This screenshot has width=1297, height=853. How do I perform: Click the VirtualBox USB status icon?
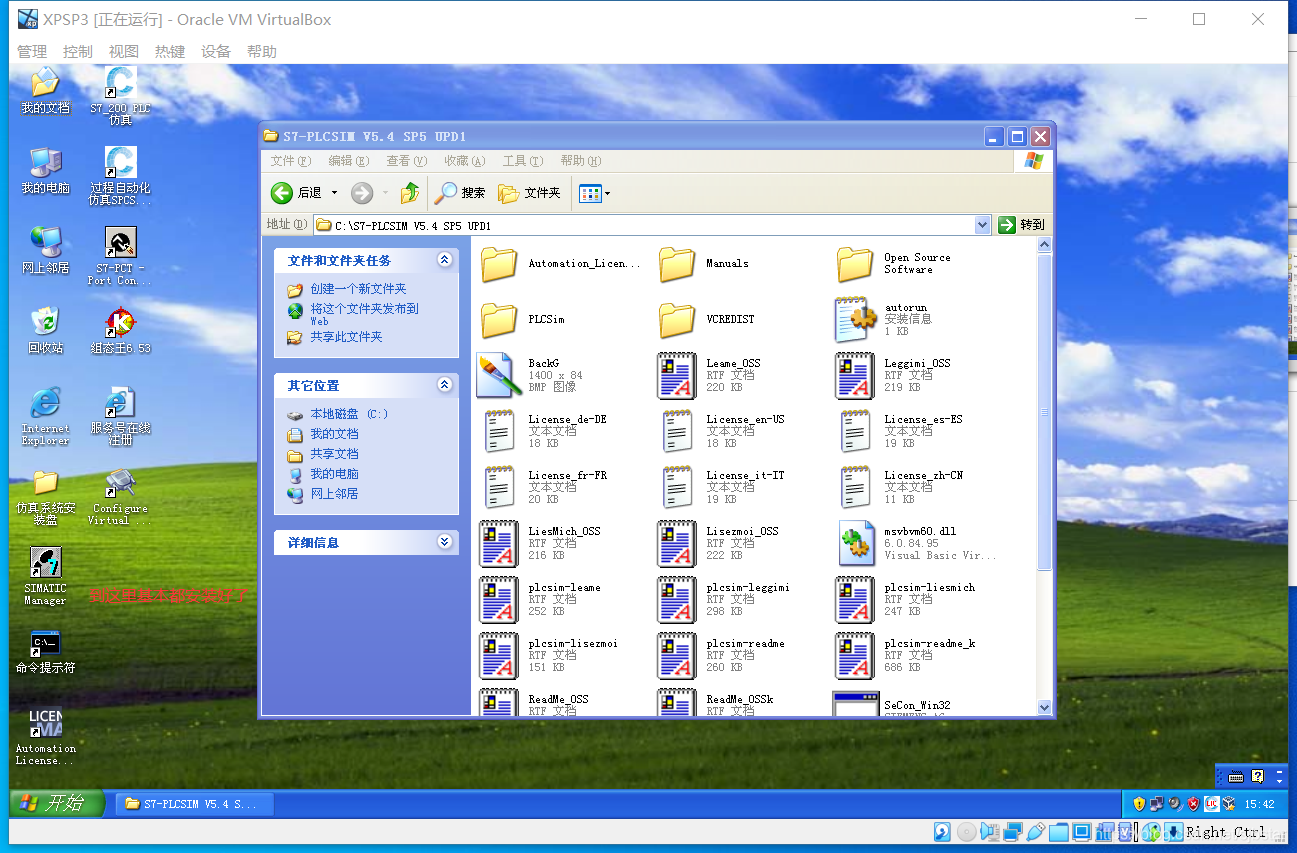(1037, 831)
